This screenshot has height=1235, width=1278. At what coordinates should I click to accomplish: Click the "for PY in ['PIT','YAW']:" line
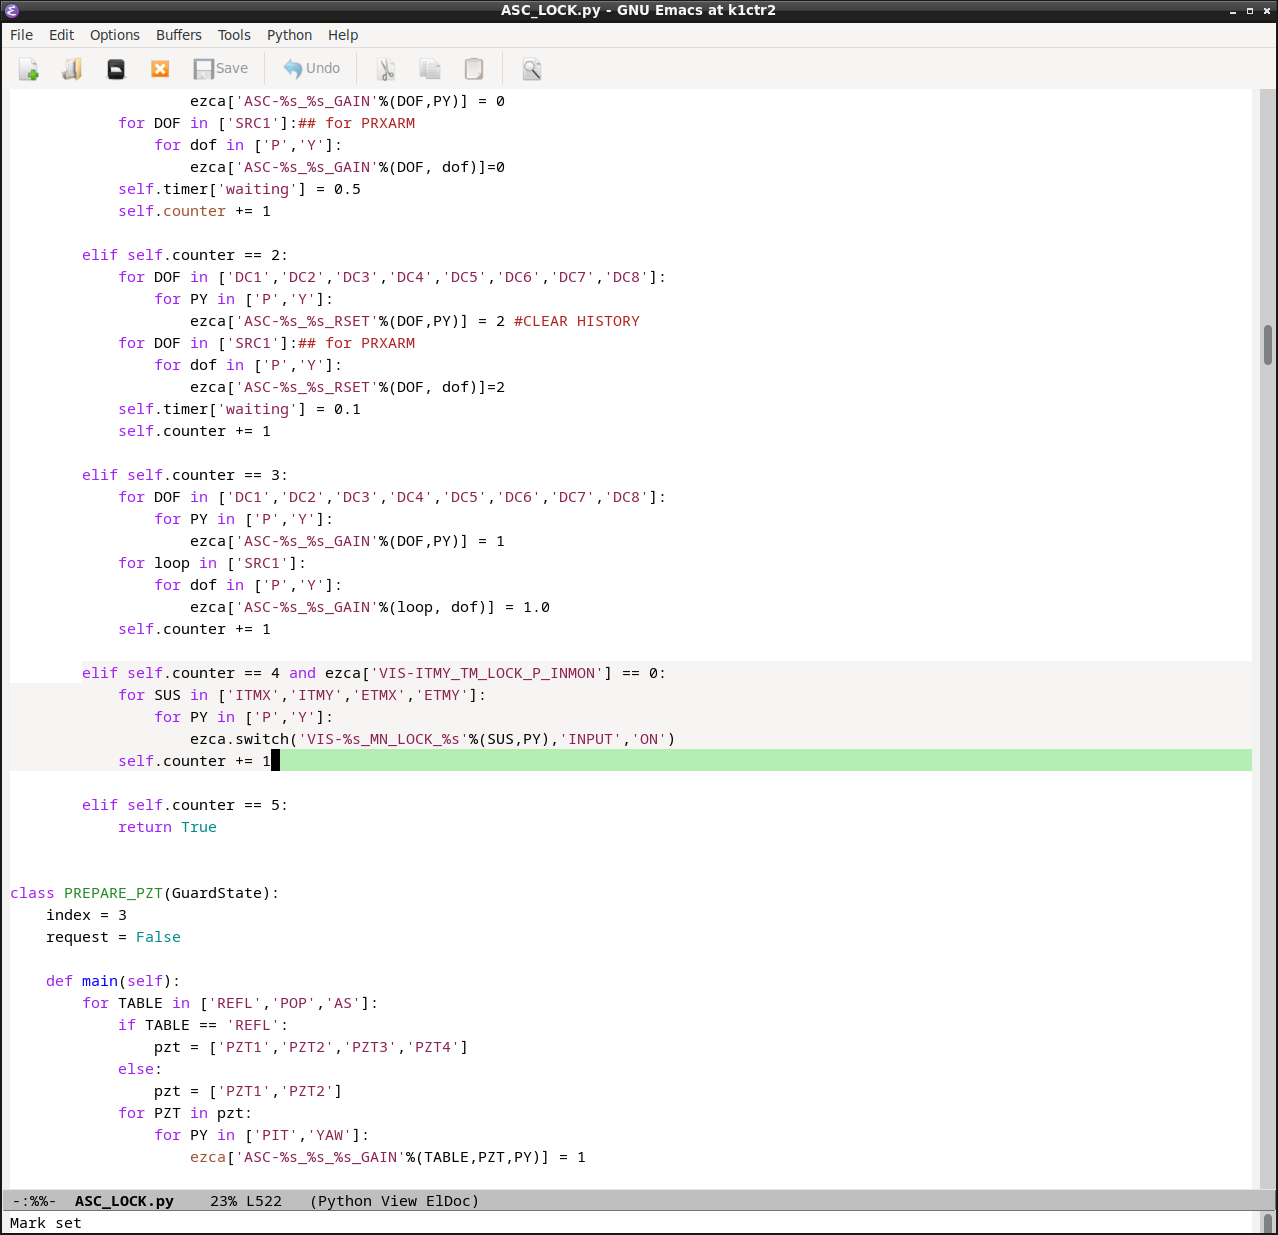262,1135
